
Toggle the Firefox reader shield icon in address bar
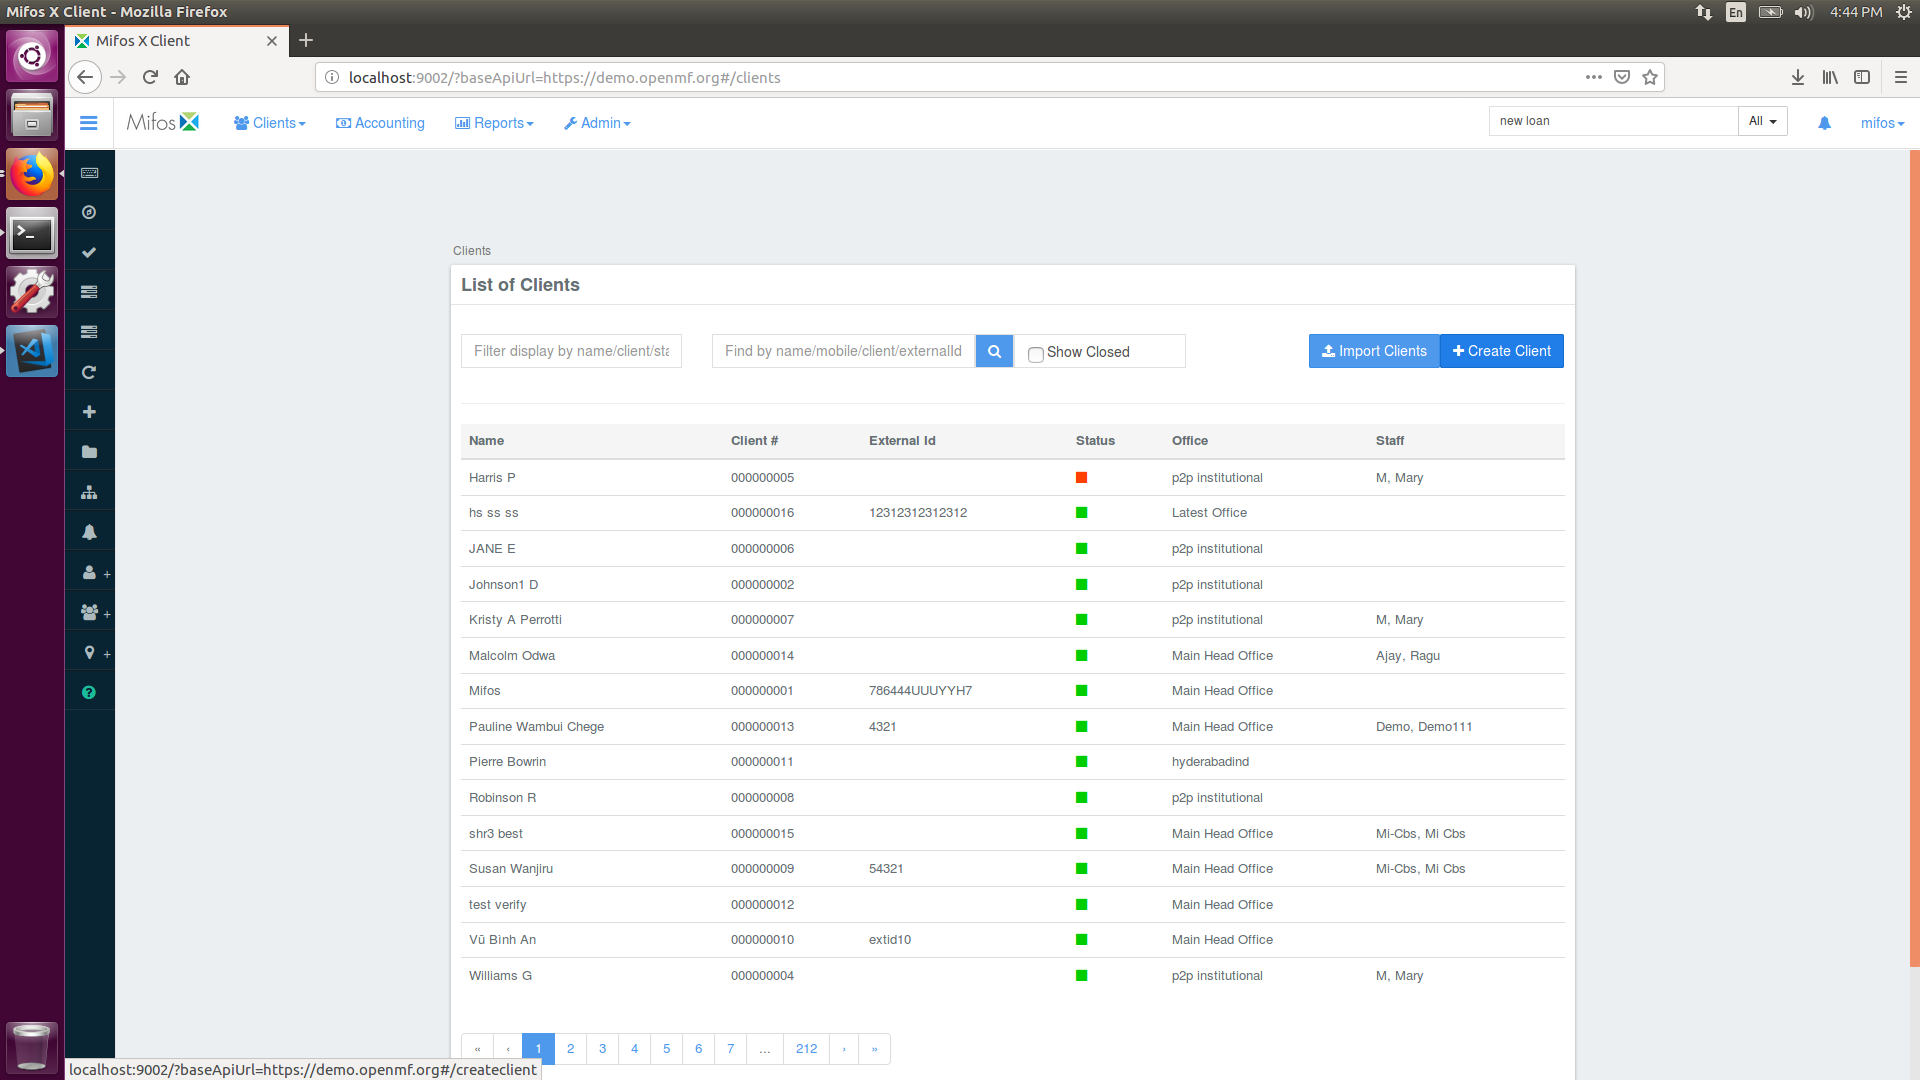click(1620, 77)
